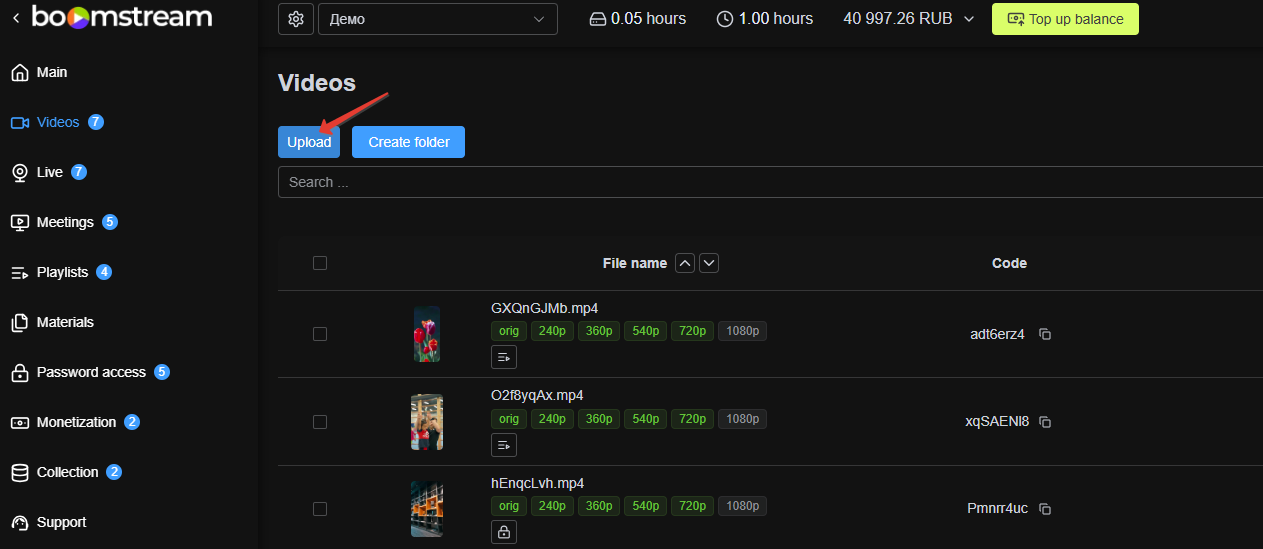The image size is (1263, 549).
Task: Open thumbnail of O2f8yqAx.mp4
Action: click(x=427, y=422)
